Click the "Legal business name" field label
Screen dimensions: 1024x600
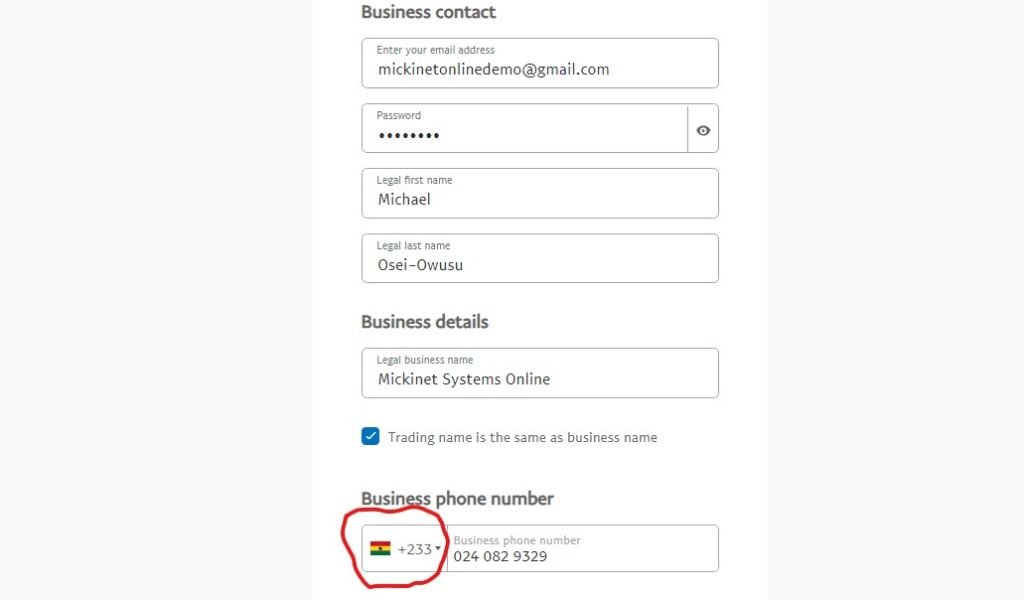click(x=424, y=360)
